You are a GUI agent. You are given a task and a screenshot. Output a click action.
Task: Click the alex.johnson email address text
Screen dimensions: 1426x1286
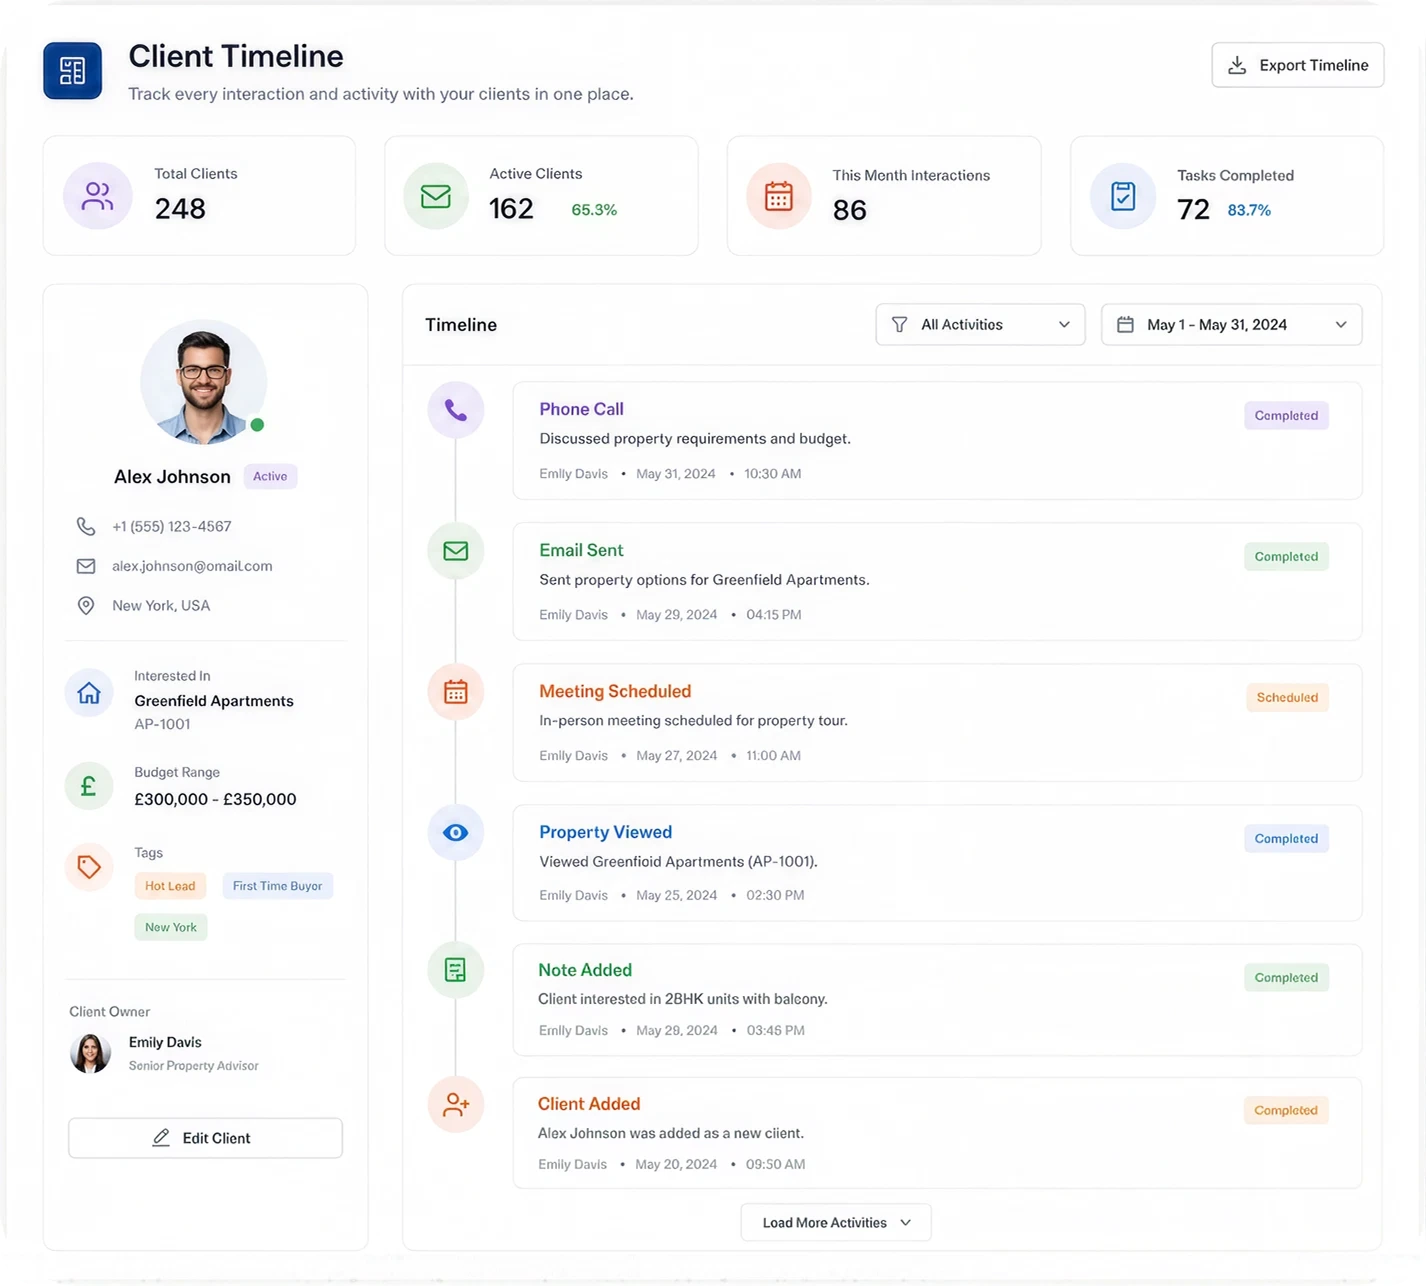click(192, 566)
